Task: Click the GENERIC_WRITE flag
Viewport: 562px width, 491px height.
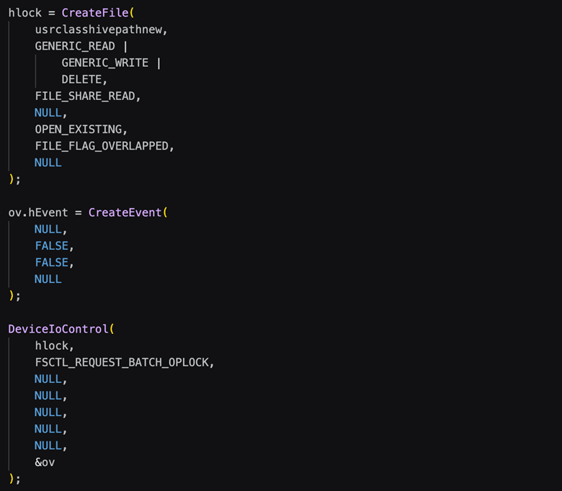Action: [105, 63]
